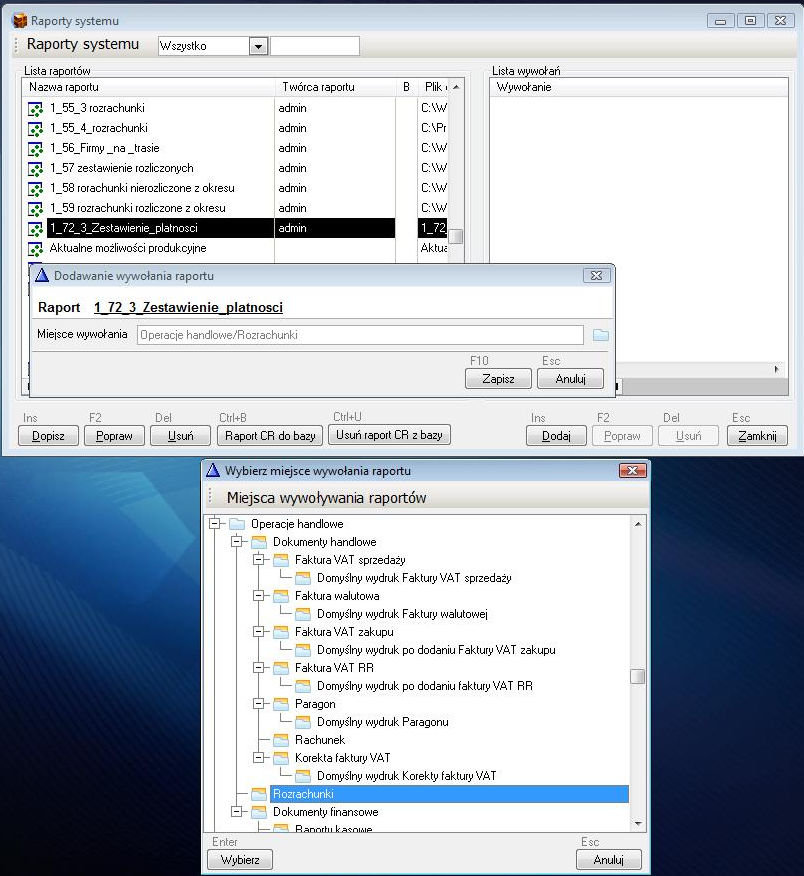Click folder icon of Domyślny wydruk Paragonu
Screen dimensions: 804x876
[303, 722]
